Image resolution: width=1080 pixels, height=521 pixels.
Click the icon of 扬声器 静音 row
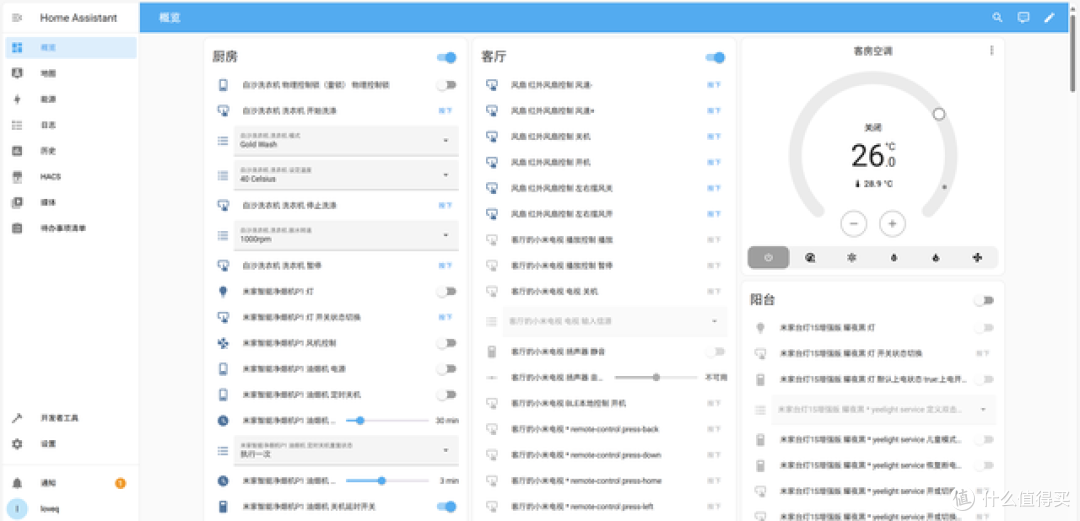click(492, 351)
